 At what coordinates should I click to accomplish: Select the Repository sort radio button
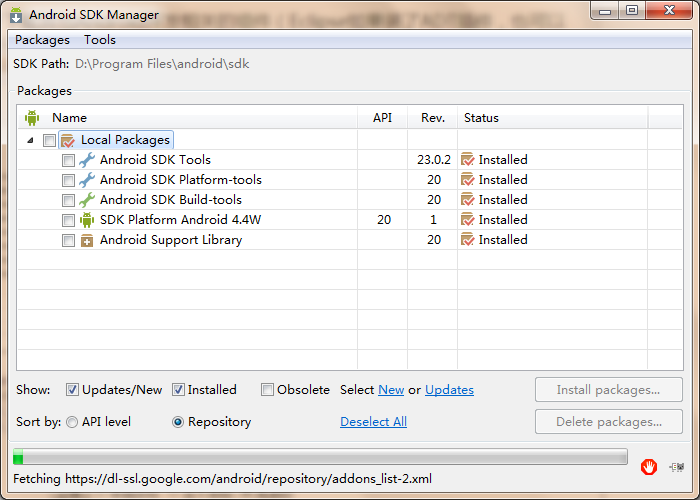pyautogui.click(x=178, y=422)
